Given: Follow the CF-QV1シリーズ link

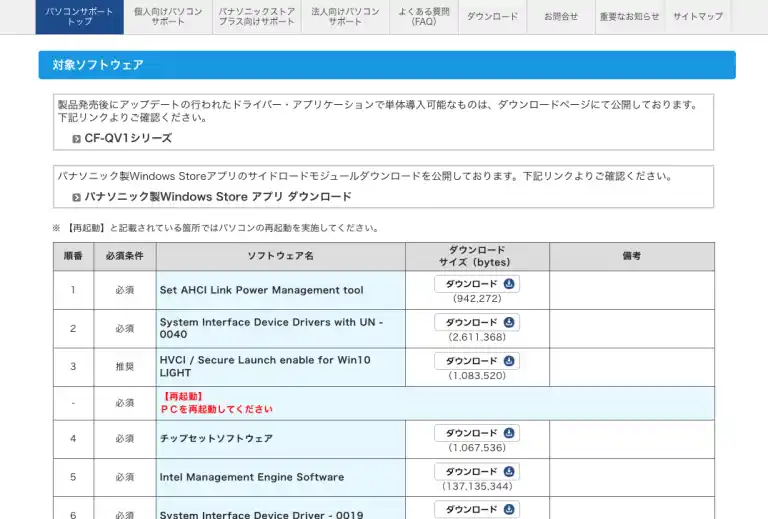Looking at the screenshot, I should tap(128, 139).
